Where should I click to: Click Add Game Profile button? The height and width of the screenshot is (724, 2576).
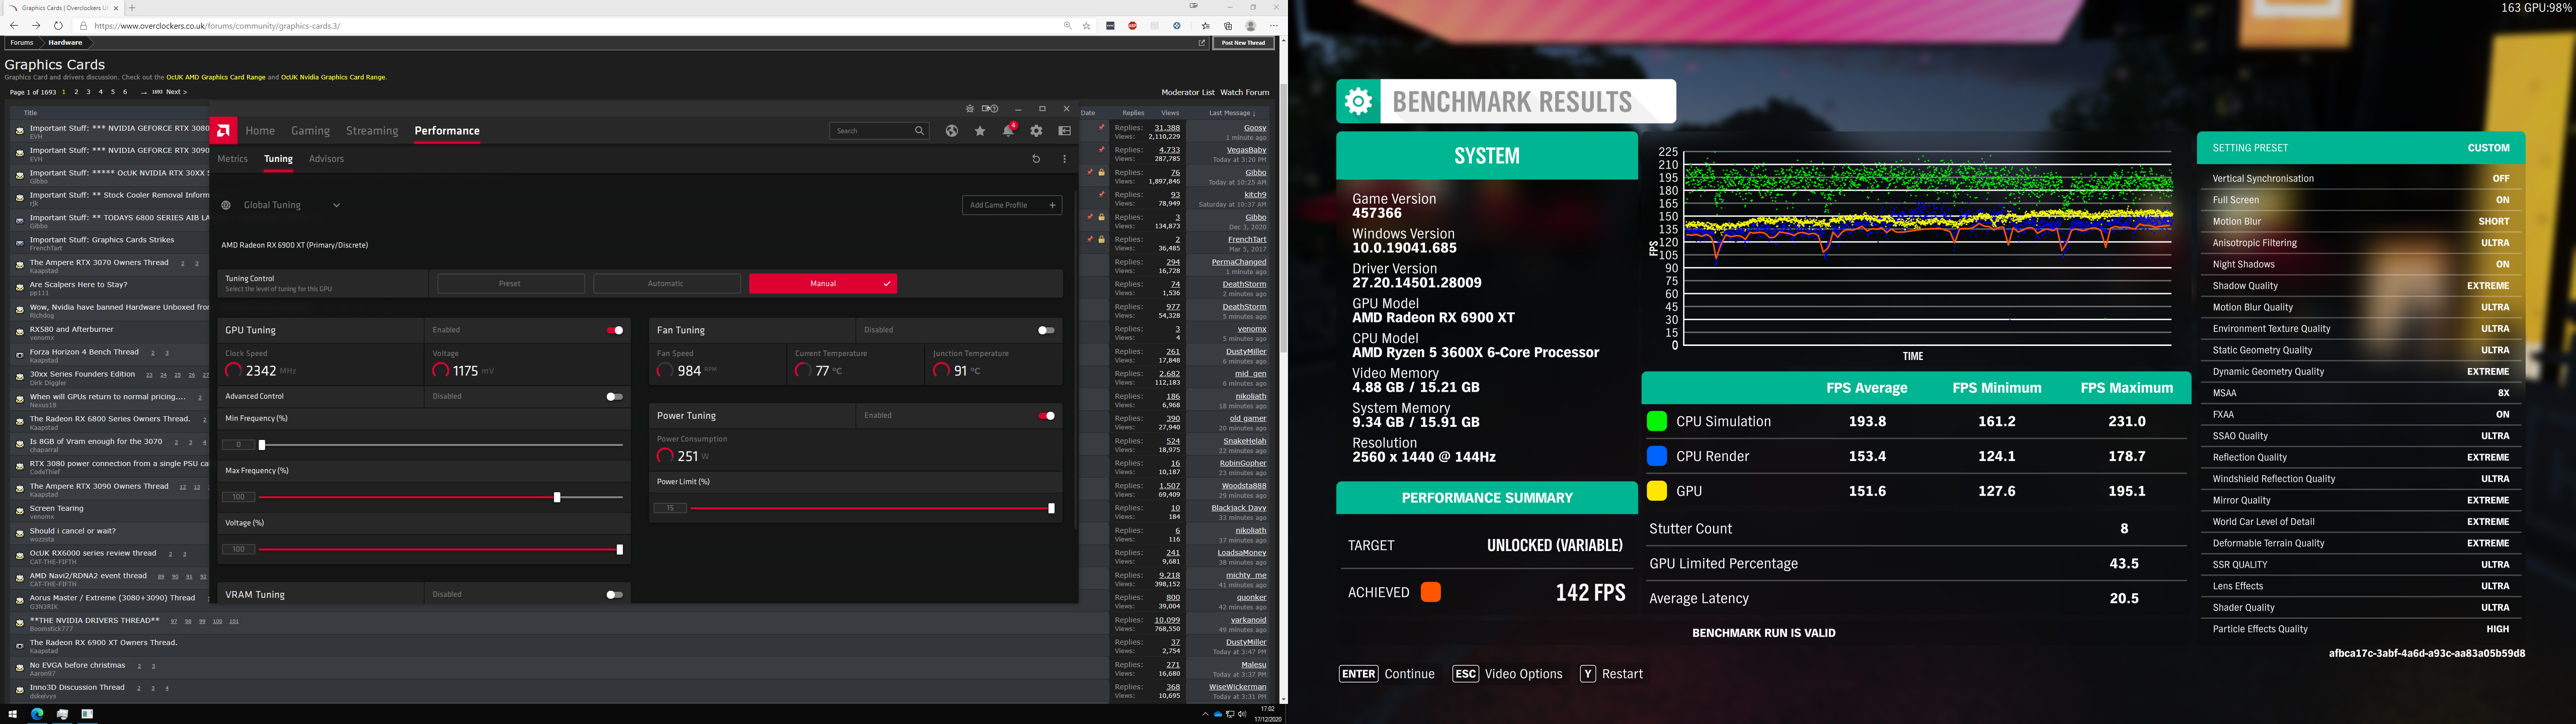click(1012, 205)
